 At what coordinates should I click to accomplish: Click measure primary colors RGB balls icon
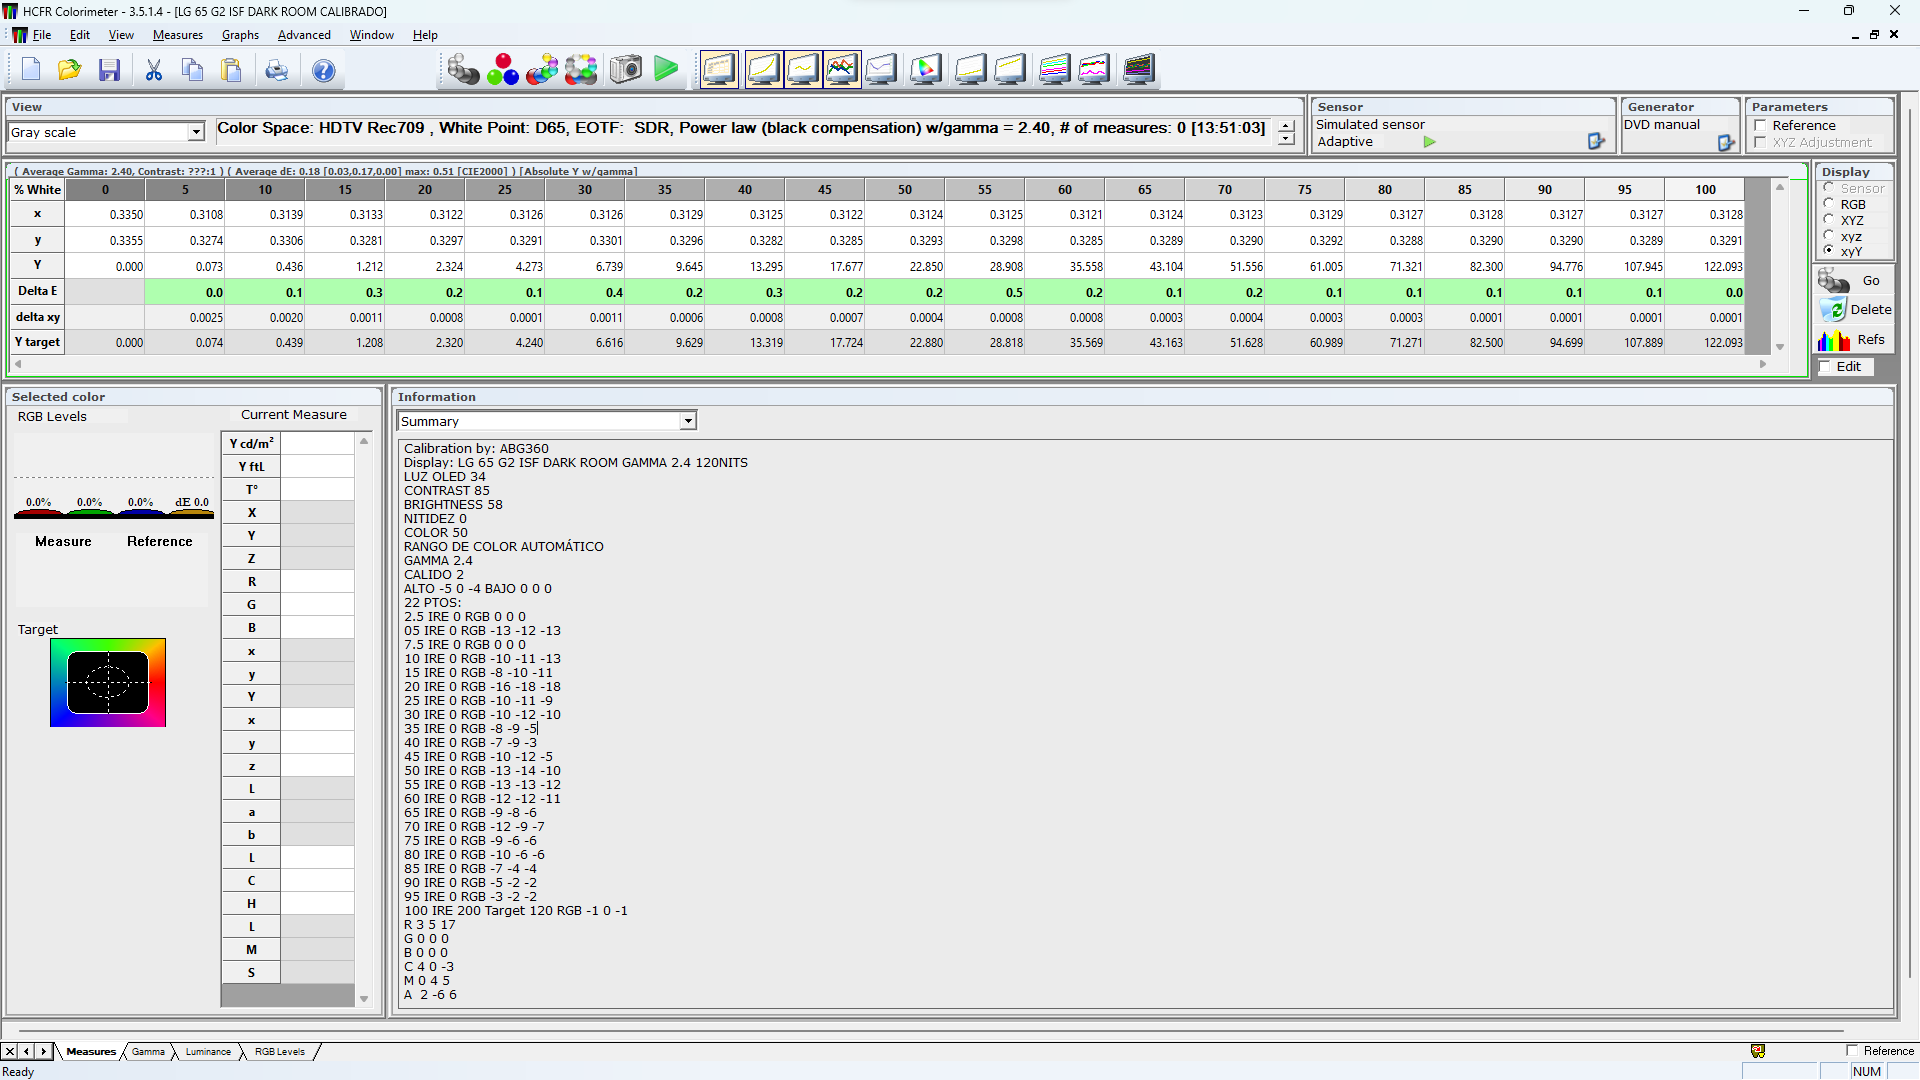(x=502, y=70)
